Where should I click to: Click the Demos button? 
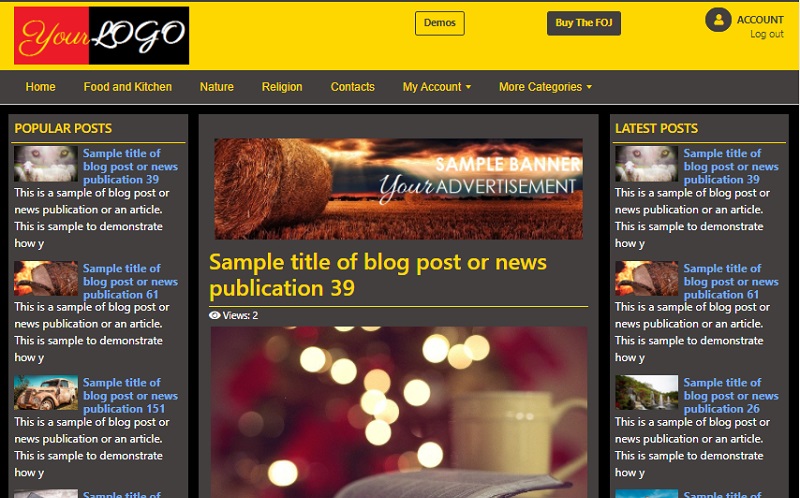tap(440, 23)
